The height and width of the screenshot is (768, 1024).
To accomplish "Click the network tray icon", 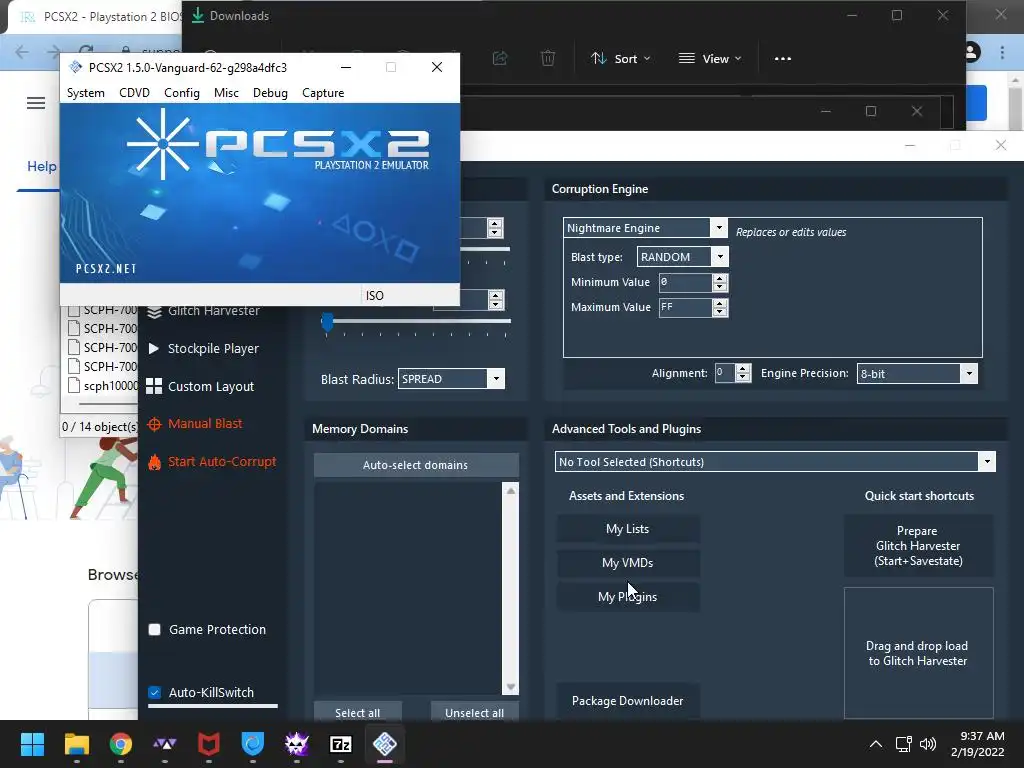I will pos(903,744).
